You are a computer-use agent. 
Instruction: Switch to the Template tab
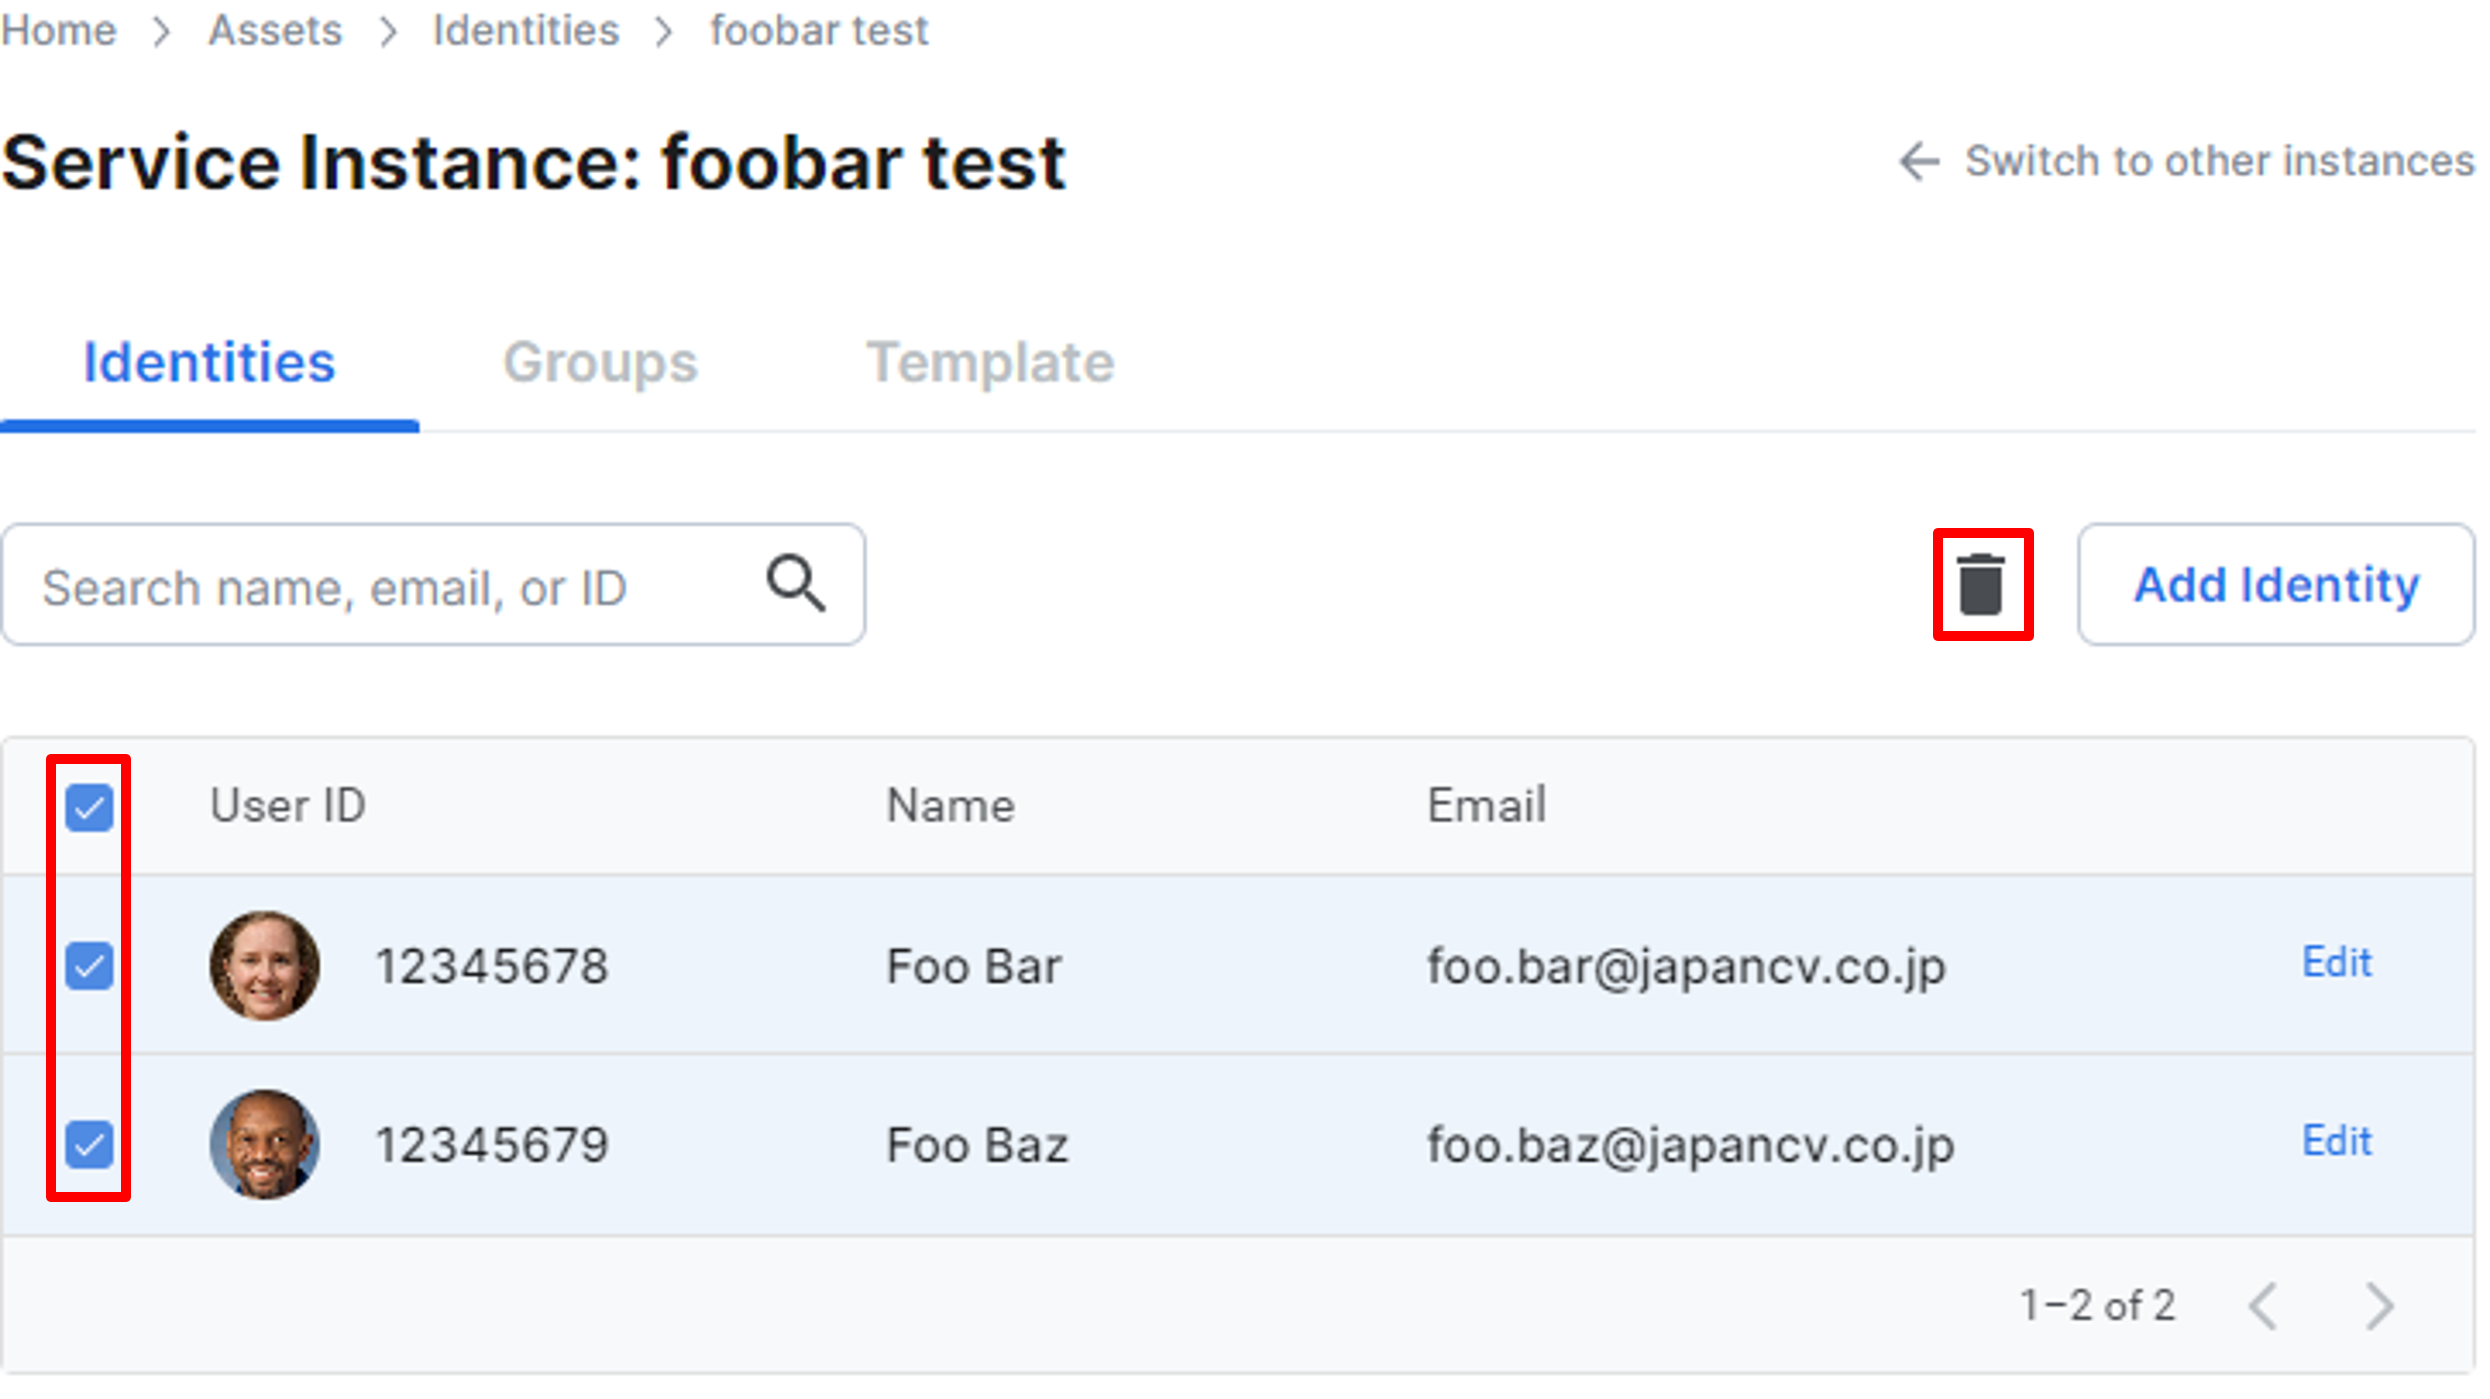click(x=989, y=363)
